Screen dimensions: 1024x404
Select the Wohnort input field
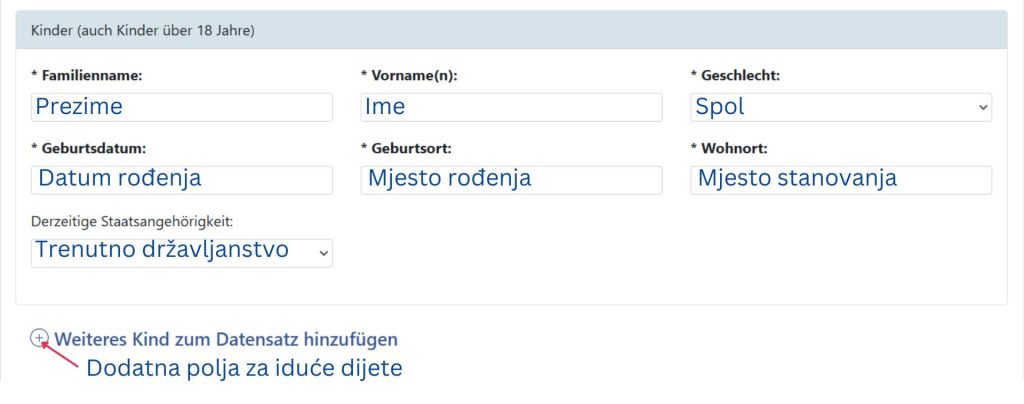840,180
